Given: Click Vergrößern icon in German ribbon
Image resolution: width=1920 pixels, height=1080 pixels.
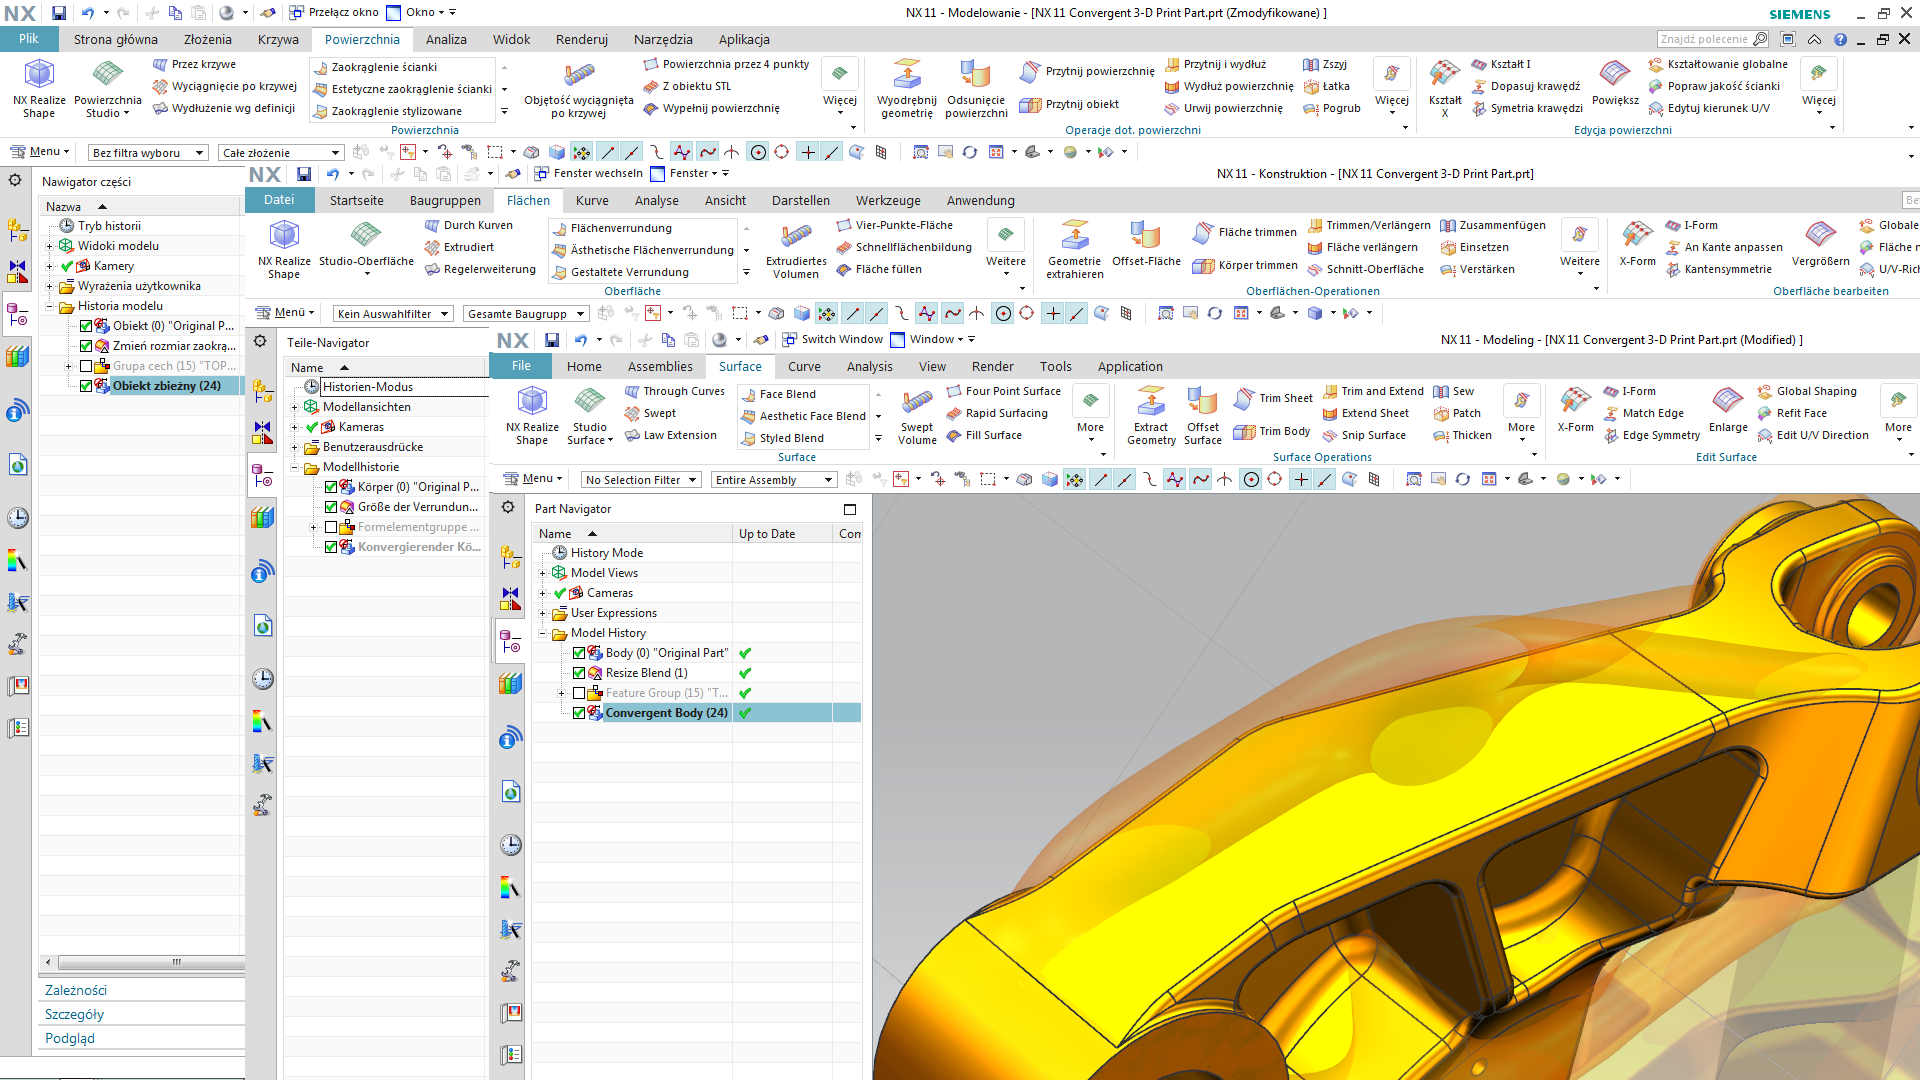Looking at the screenshot, I should pyautogui.click(x=1820, y=245).
